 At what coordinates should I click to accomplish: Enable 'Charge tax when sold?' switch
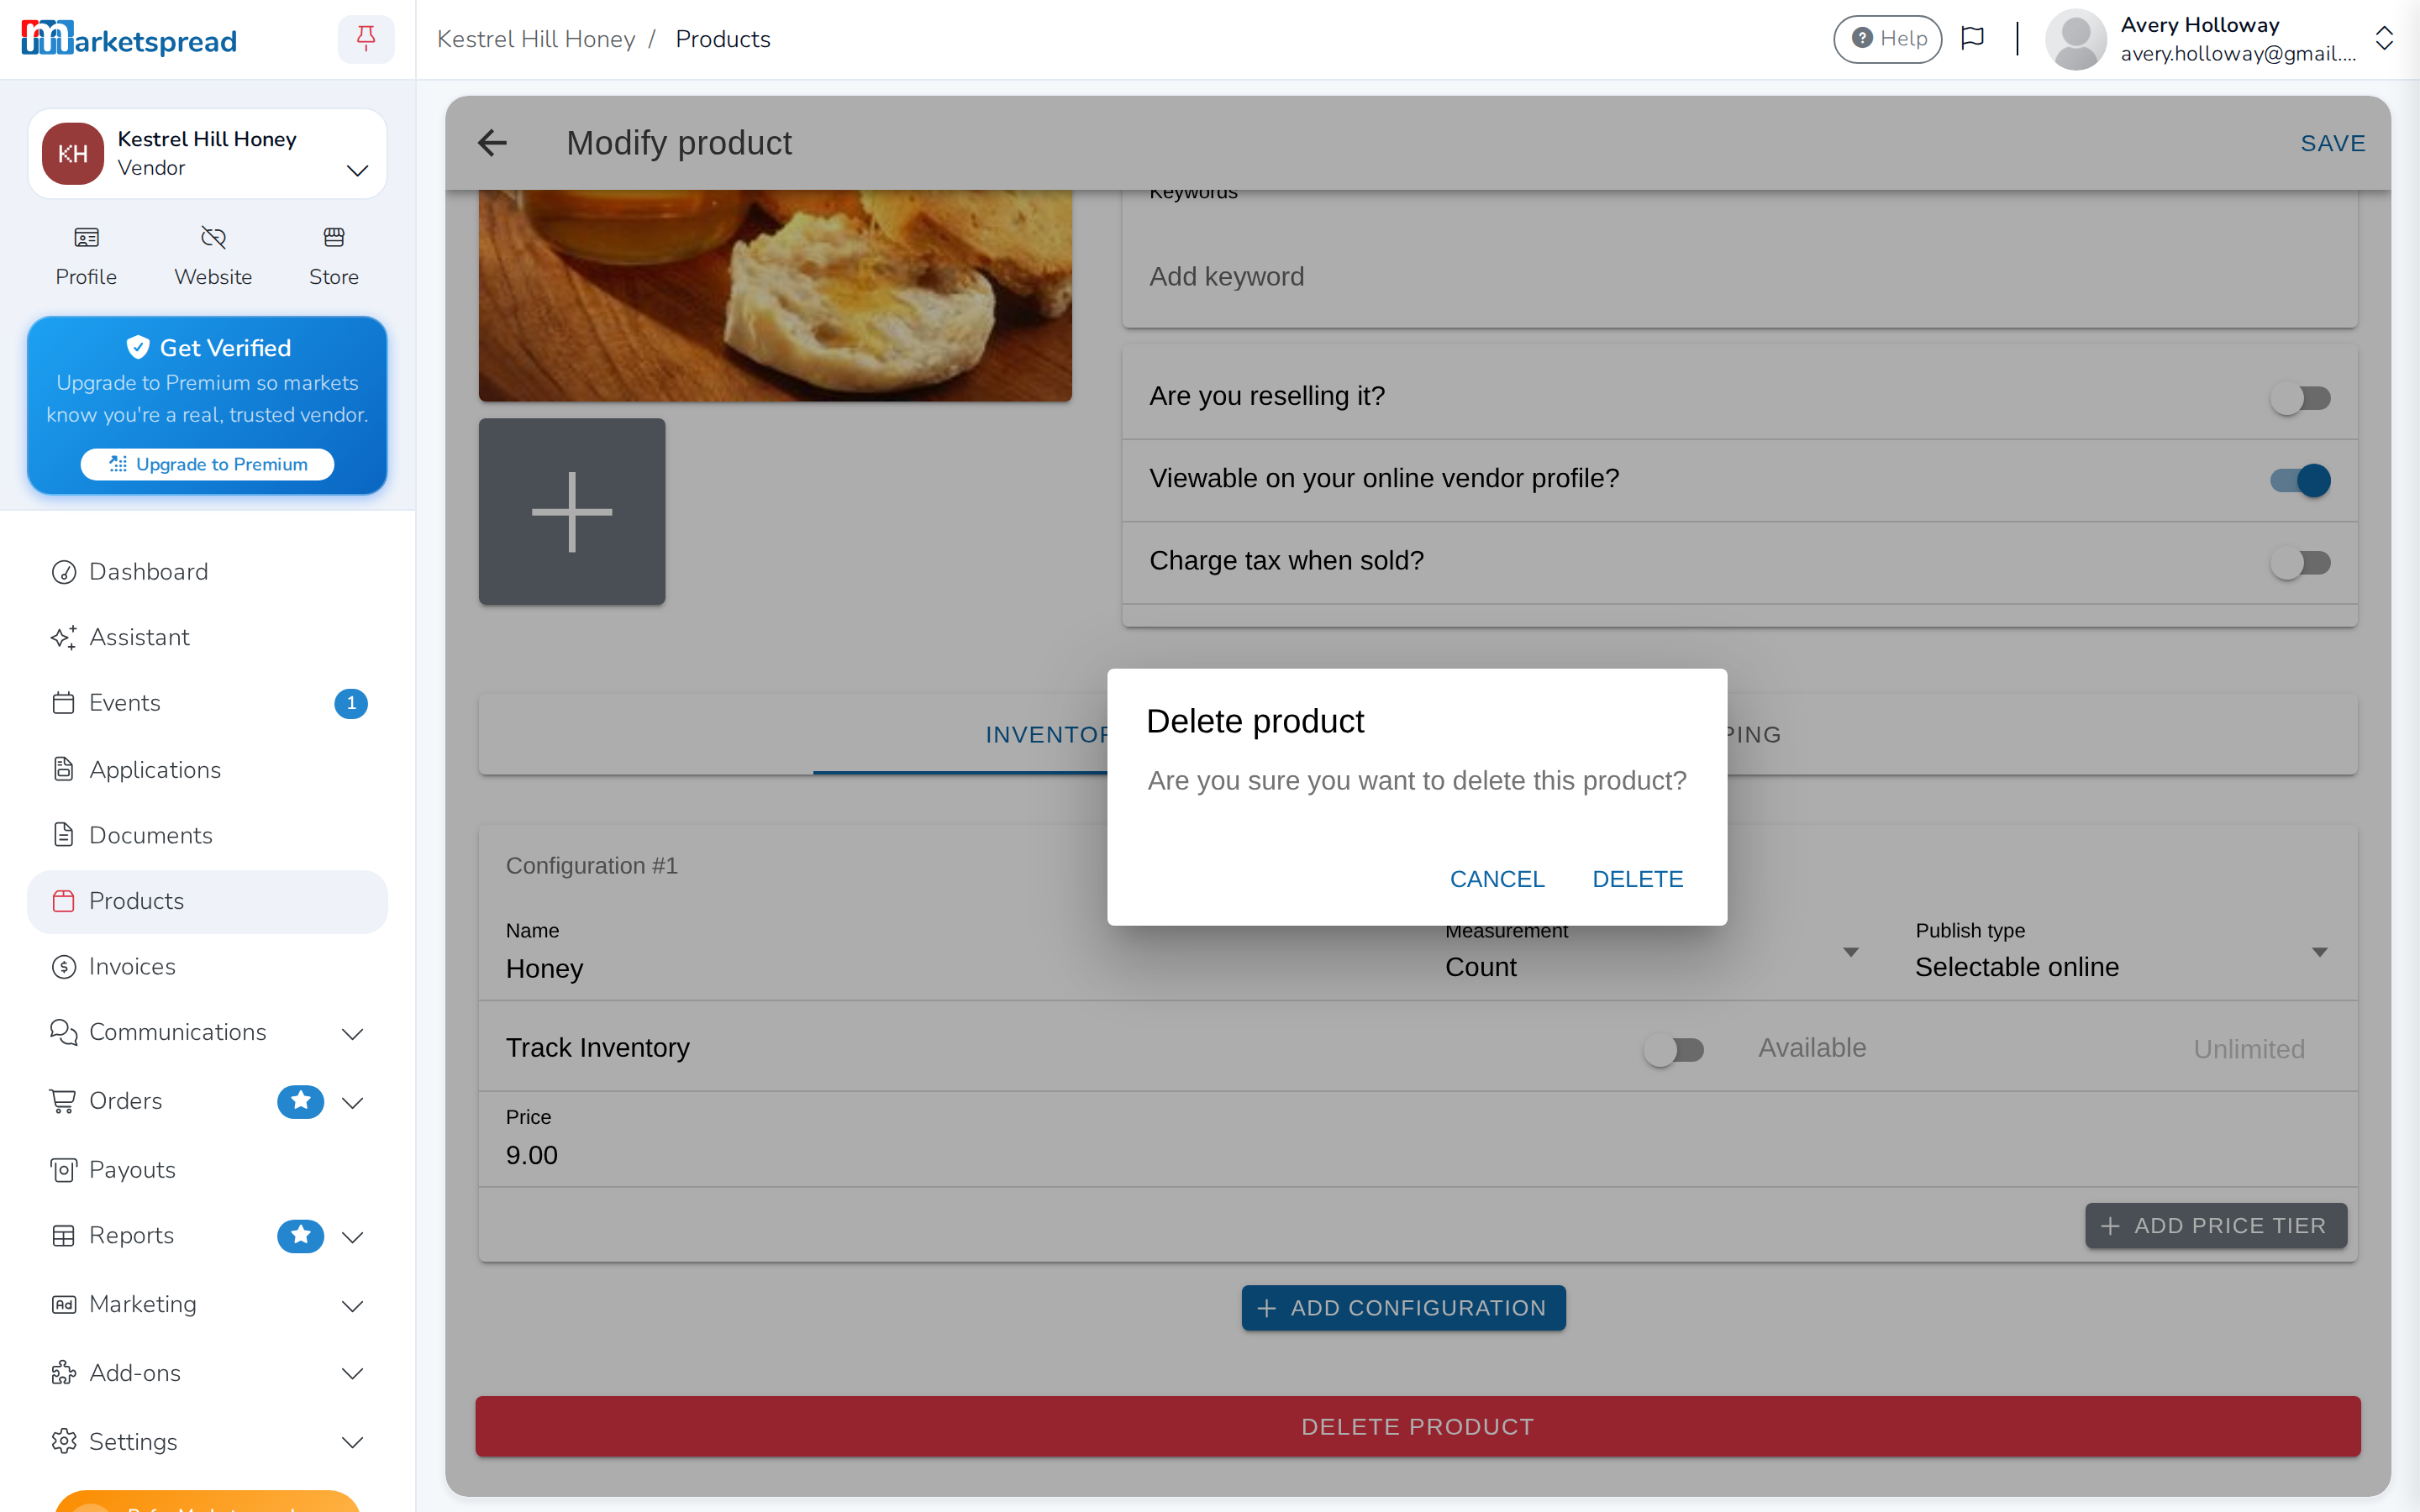(2300, 562)
